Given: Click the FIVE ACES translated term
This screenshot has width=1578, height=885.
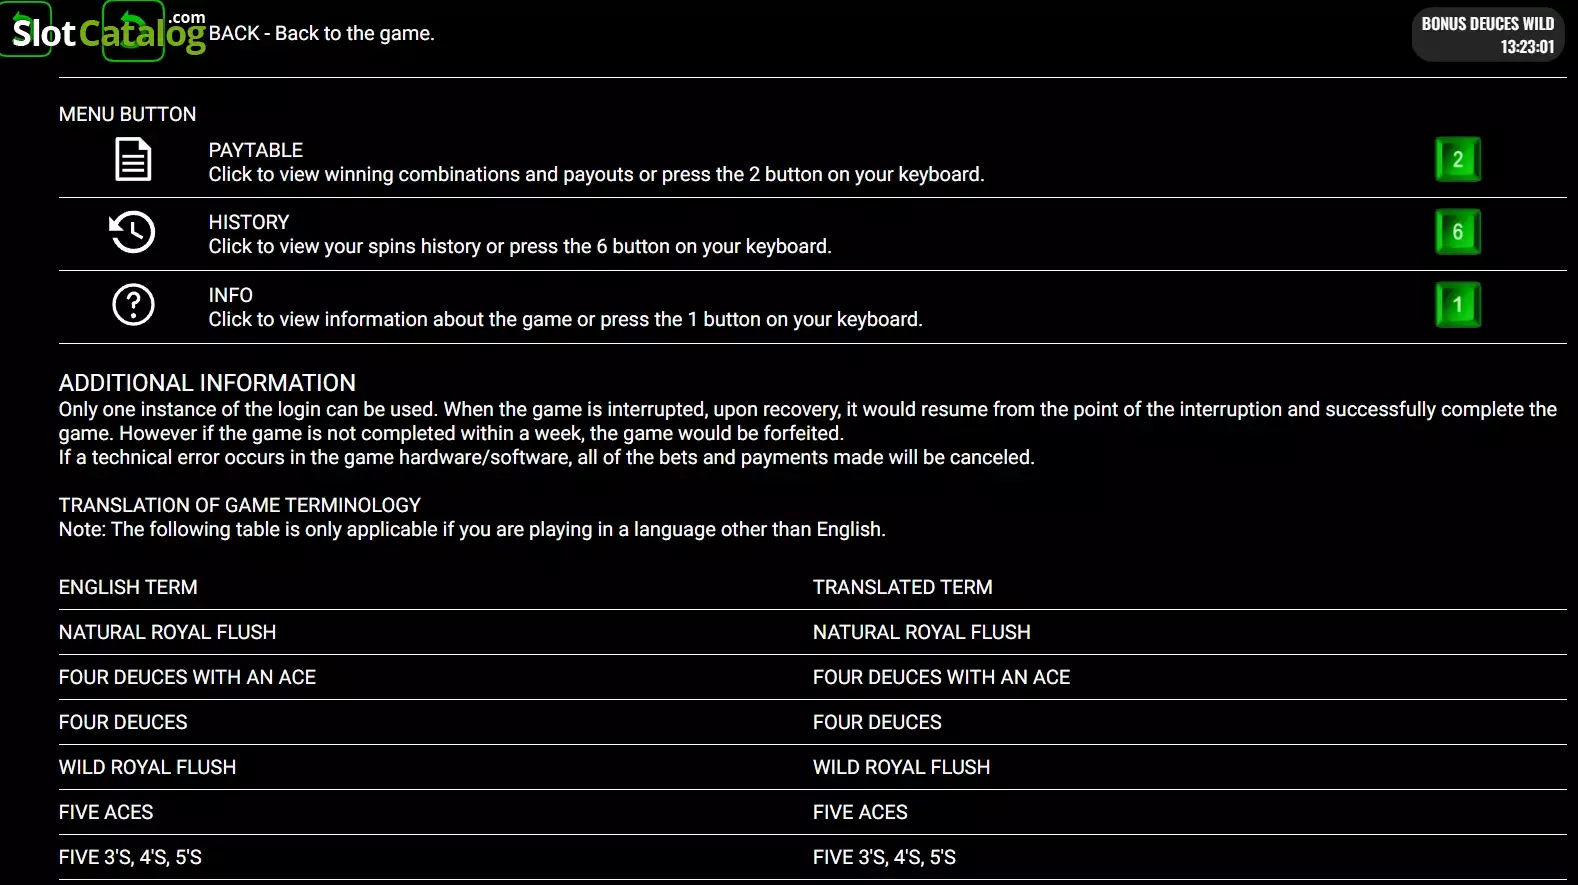Looking at the screenshot, I should (x=860, y=812).
